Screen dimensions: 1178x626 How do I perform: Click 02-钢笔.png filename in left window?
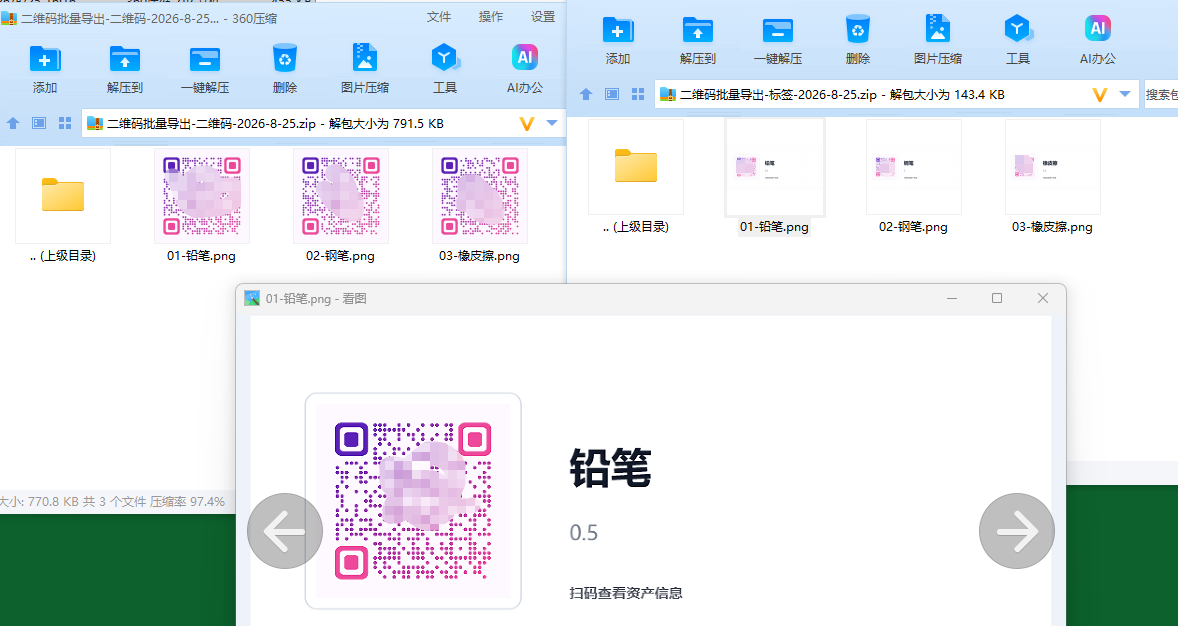pos(340,256)
